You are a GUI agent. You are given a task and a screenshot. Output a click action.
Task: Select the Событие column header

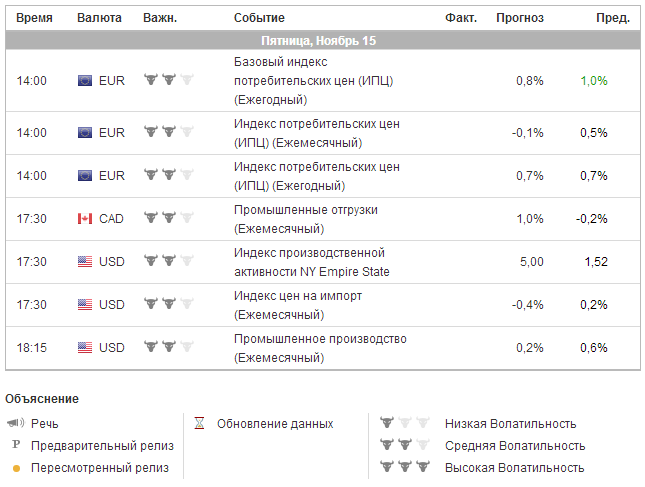click(259, 18)
